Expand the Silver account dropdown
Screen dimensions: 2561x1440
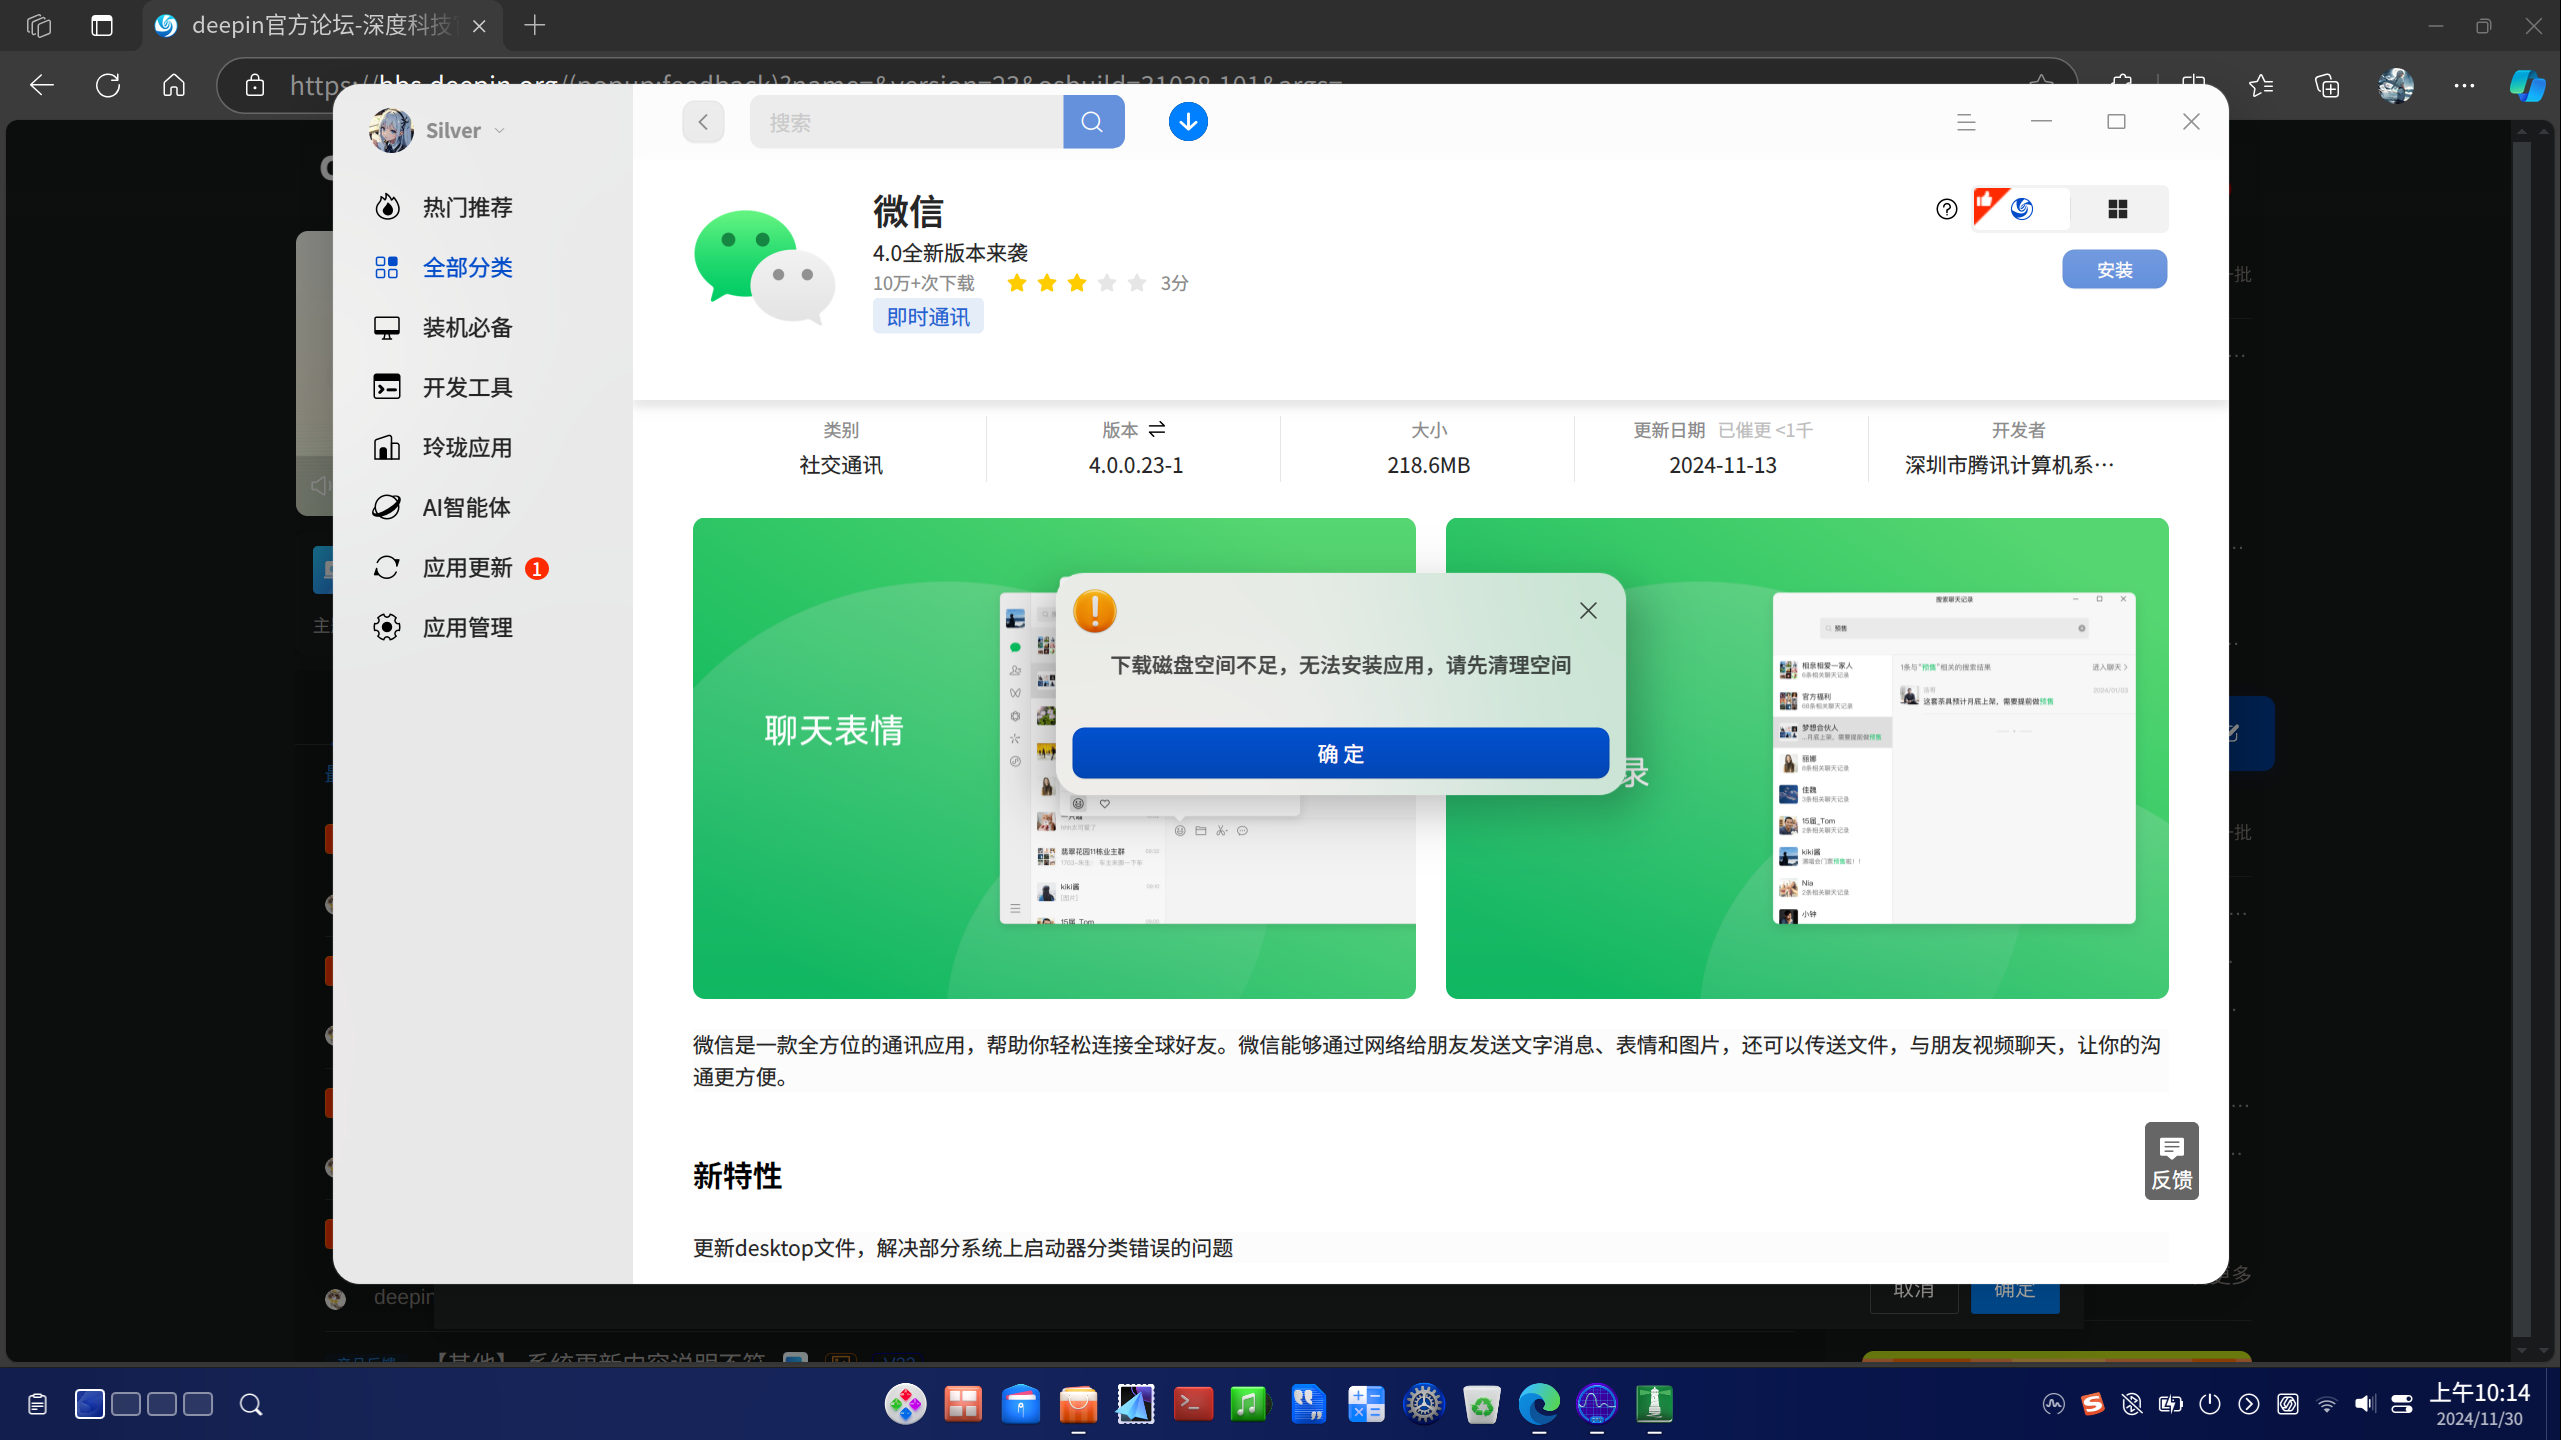499,131
